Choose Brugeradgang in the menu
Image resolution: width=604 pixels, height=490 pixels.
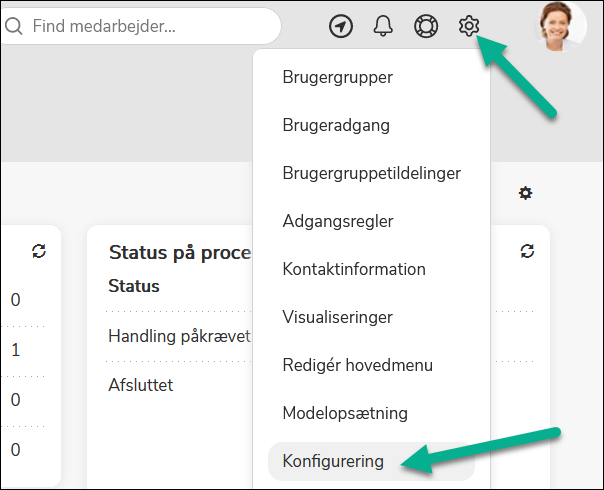(x=336, y=125)
